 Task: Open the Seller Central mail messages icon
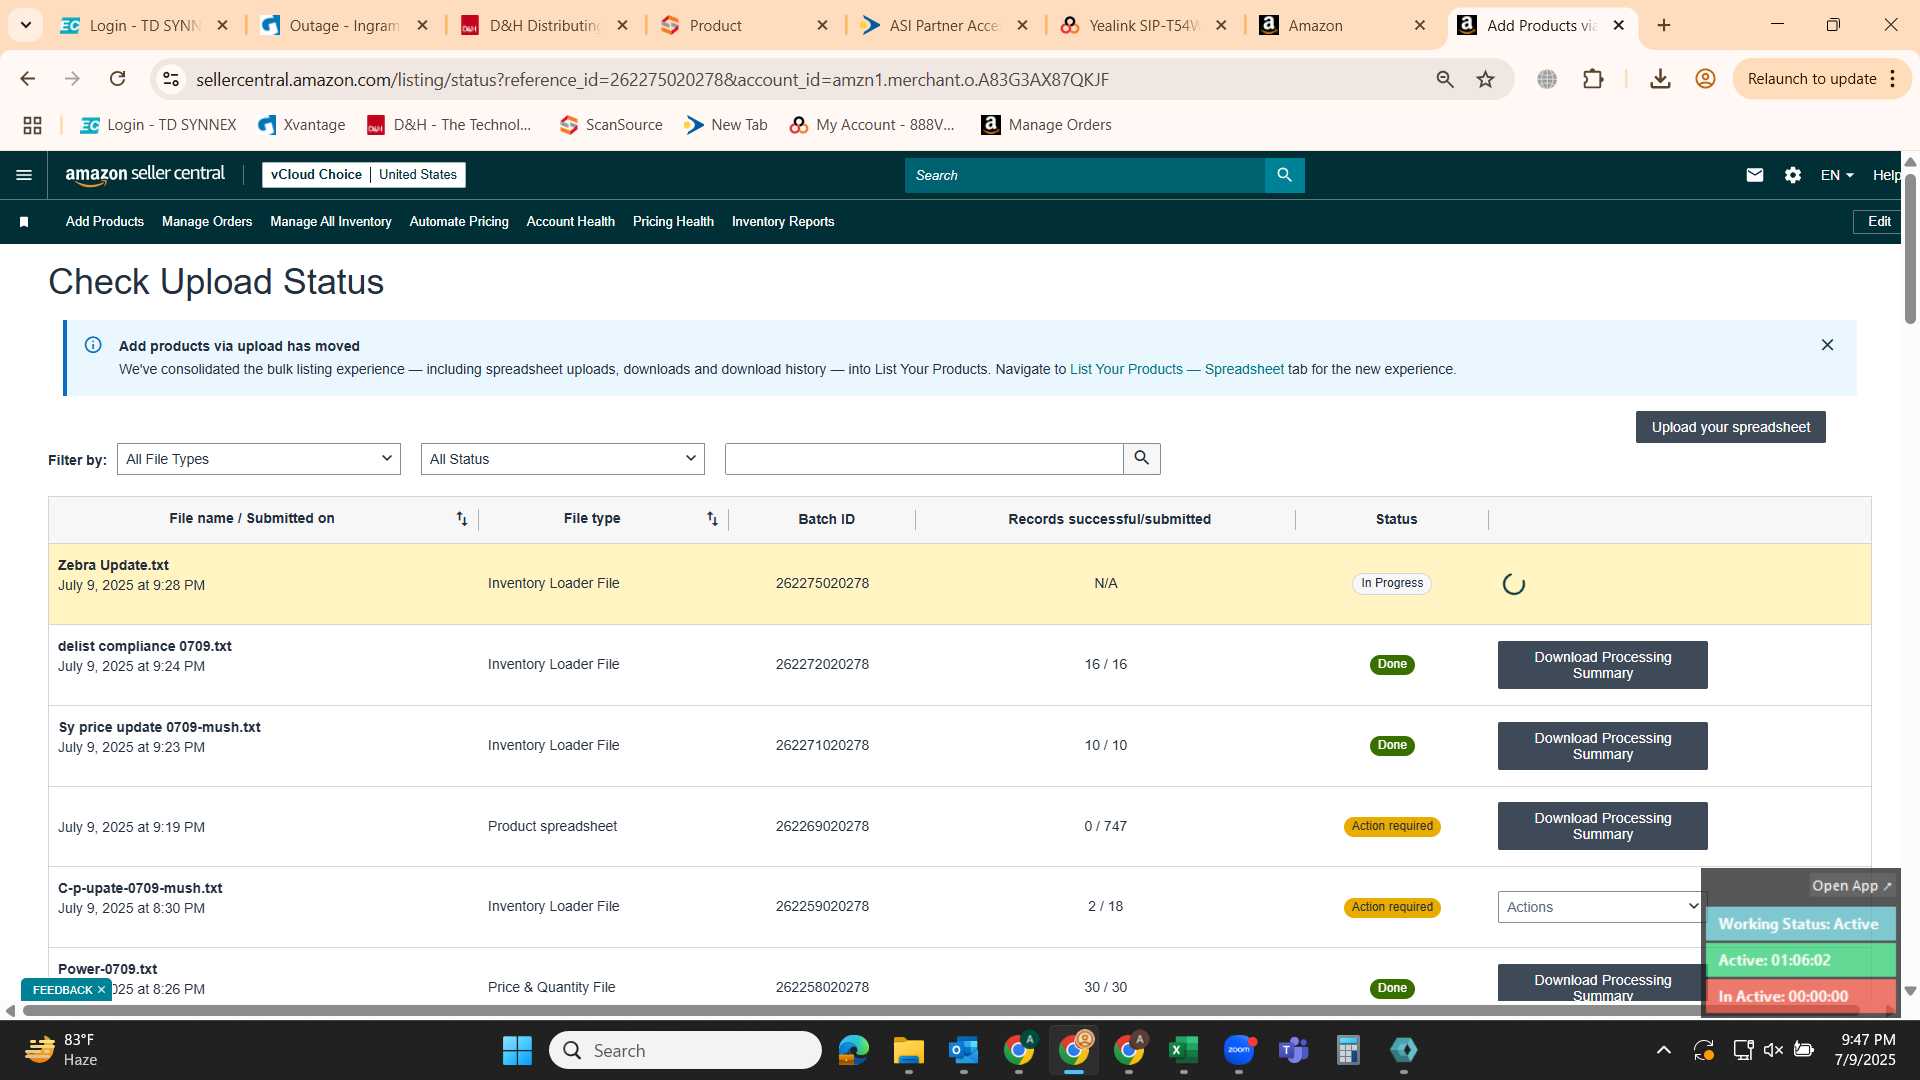point(1754,175)
